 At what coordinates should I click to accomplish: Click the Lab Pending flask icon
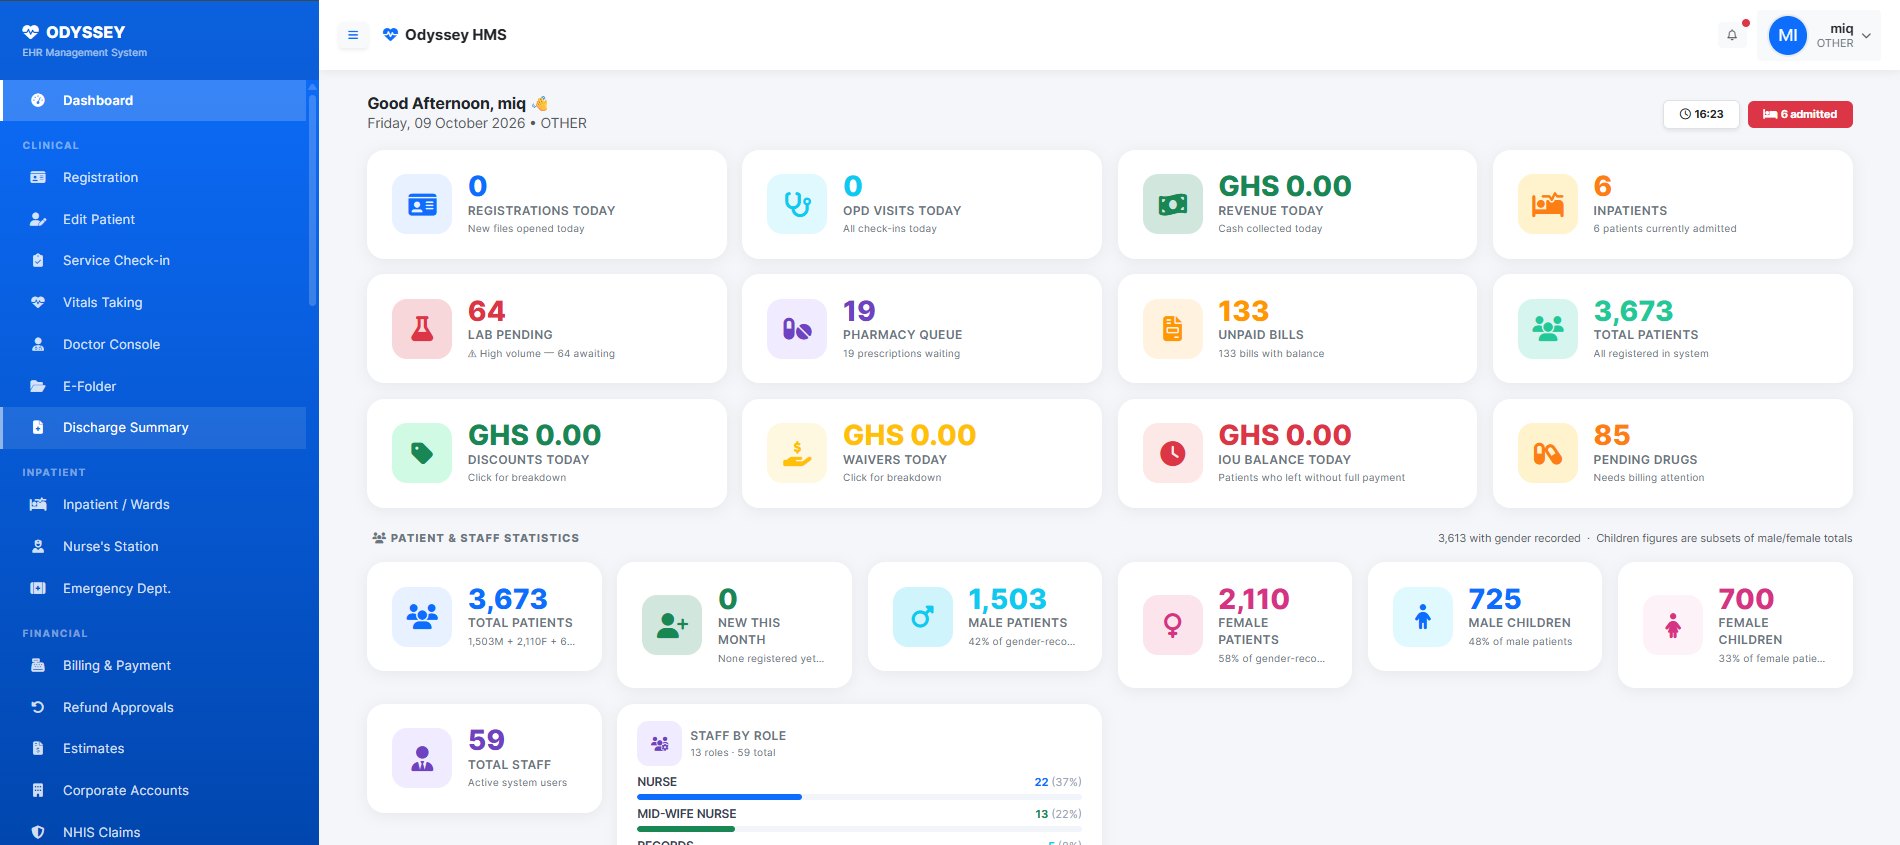(x=422, y=329)
